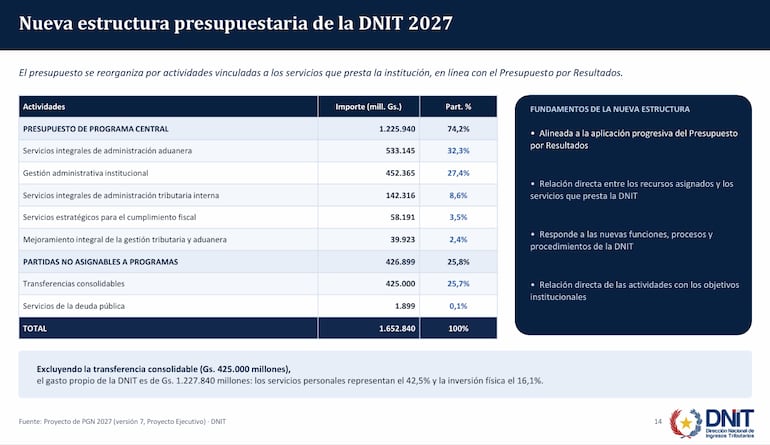Click the percentage 2,4%
The height and width of the screenshot is (445, 770).
(458, 240)
